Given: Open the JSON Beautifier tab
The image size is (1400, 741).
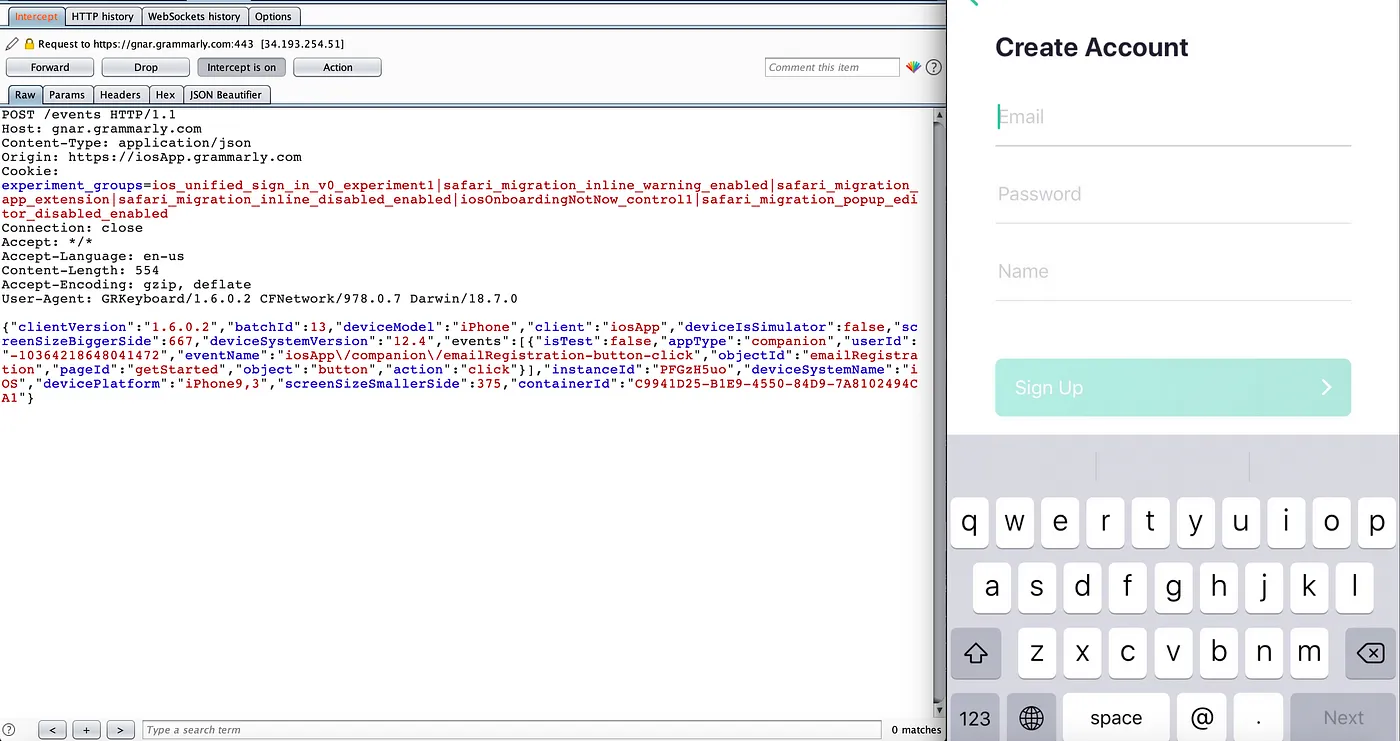Looking at the screenshot, I should [x=226, y=95].
